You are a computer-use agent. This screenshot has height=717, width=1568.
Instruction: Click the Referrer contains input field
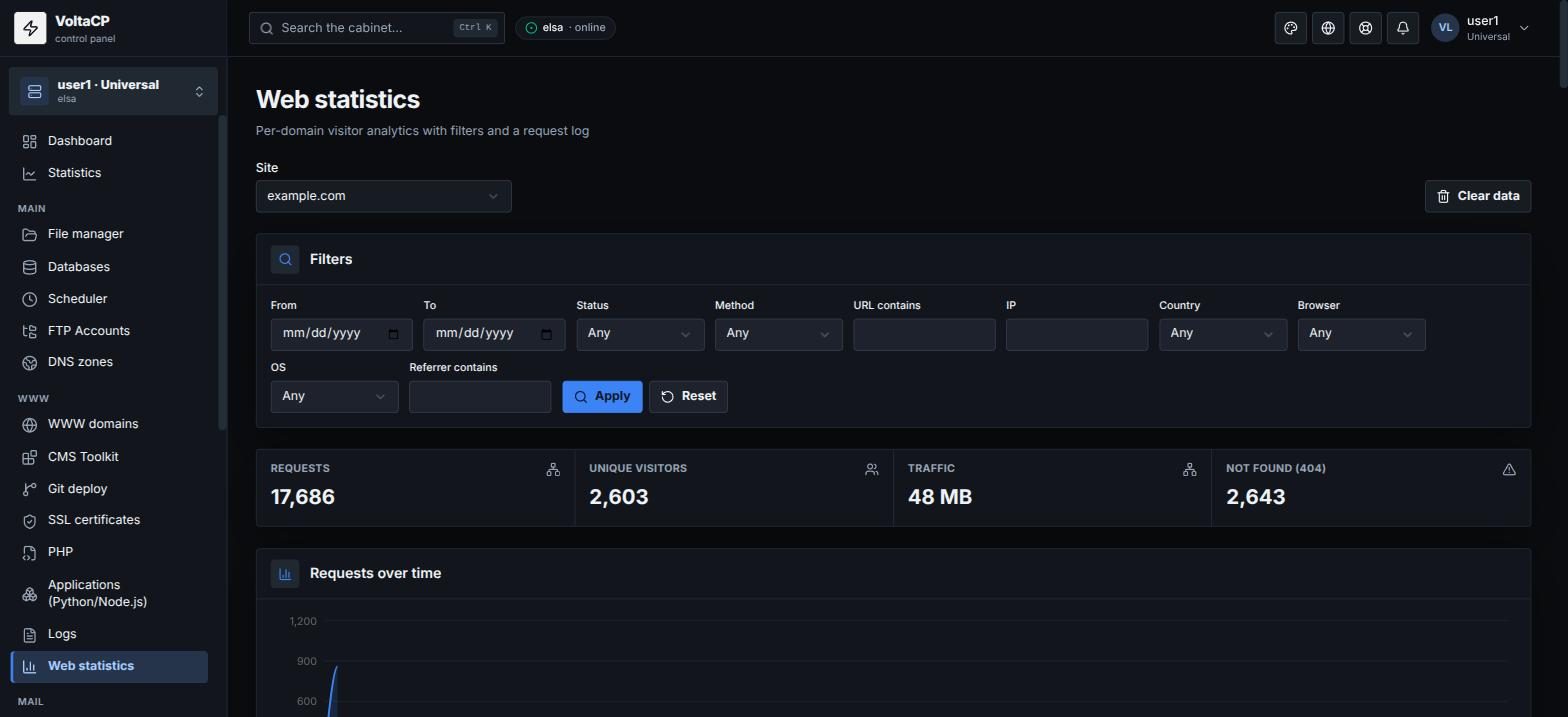(480, 396)
